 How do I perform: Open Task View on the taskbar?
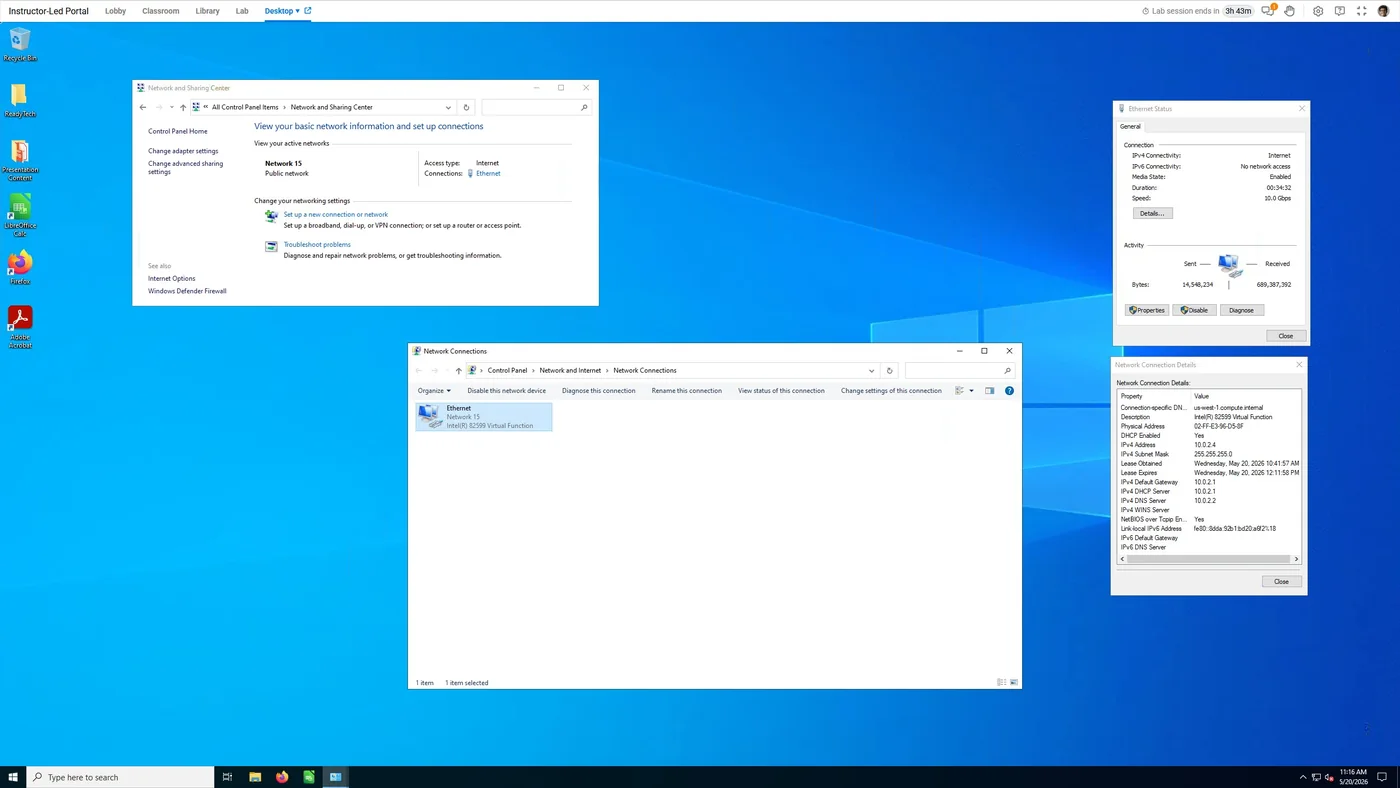click(x=227, y=777)
